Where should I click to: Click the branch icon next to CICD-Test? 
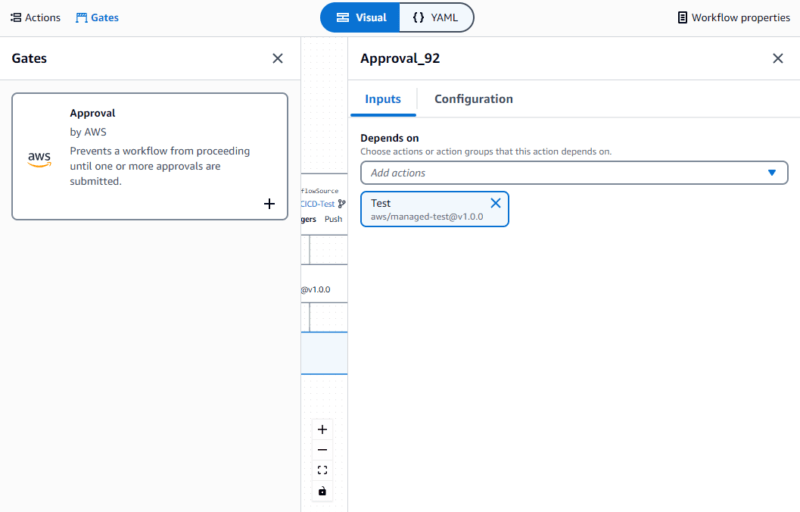click(341, 204)
